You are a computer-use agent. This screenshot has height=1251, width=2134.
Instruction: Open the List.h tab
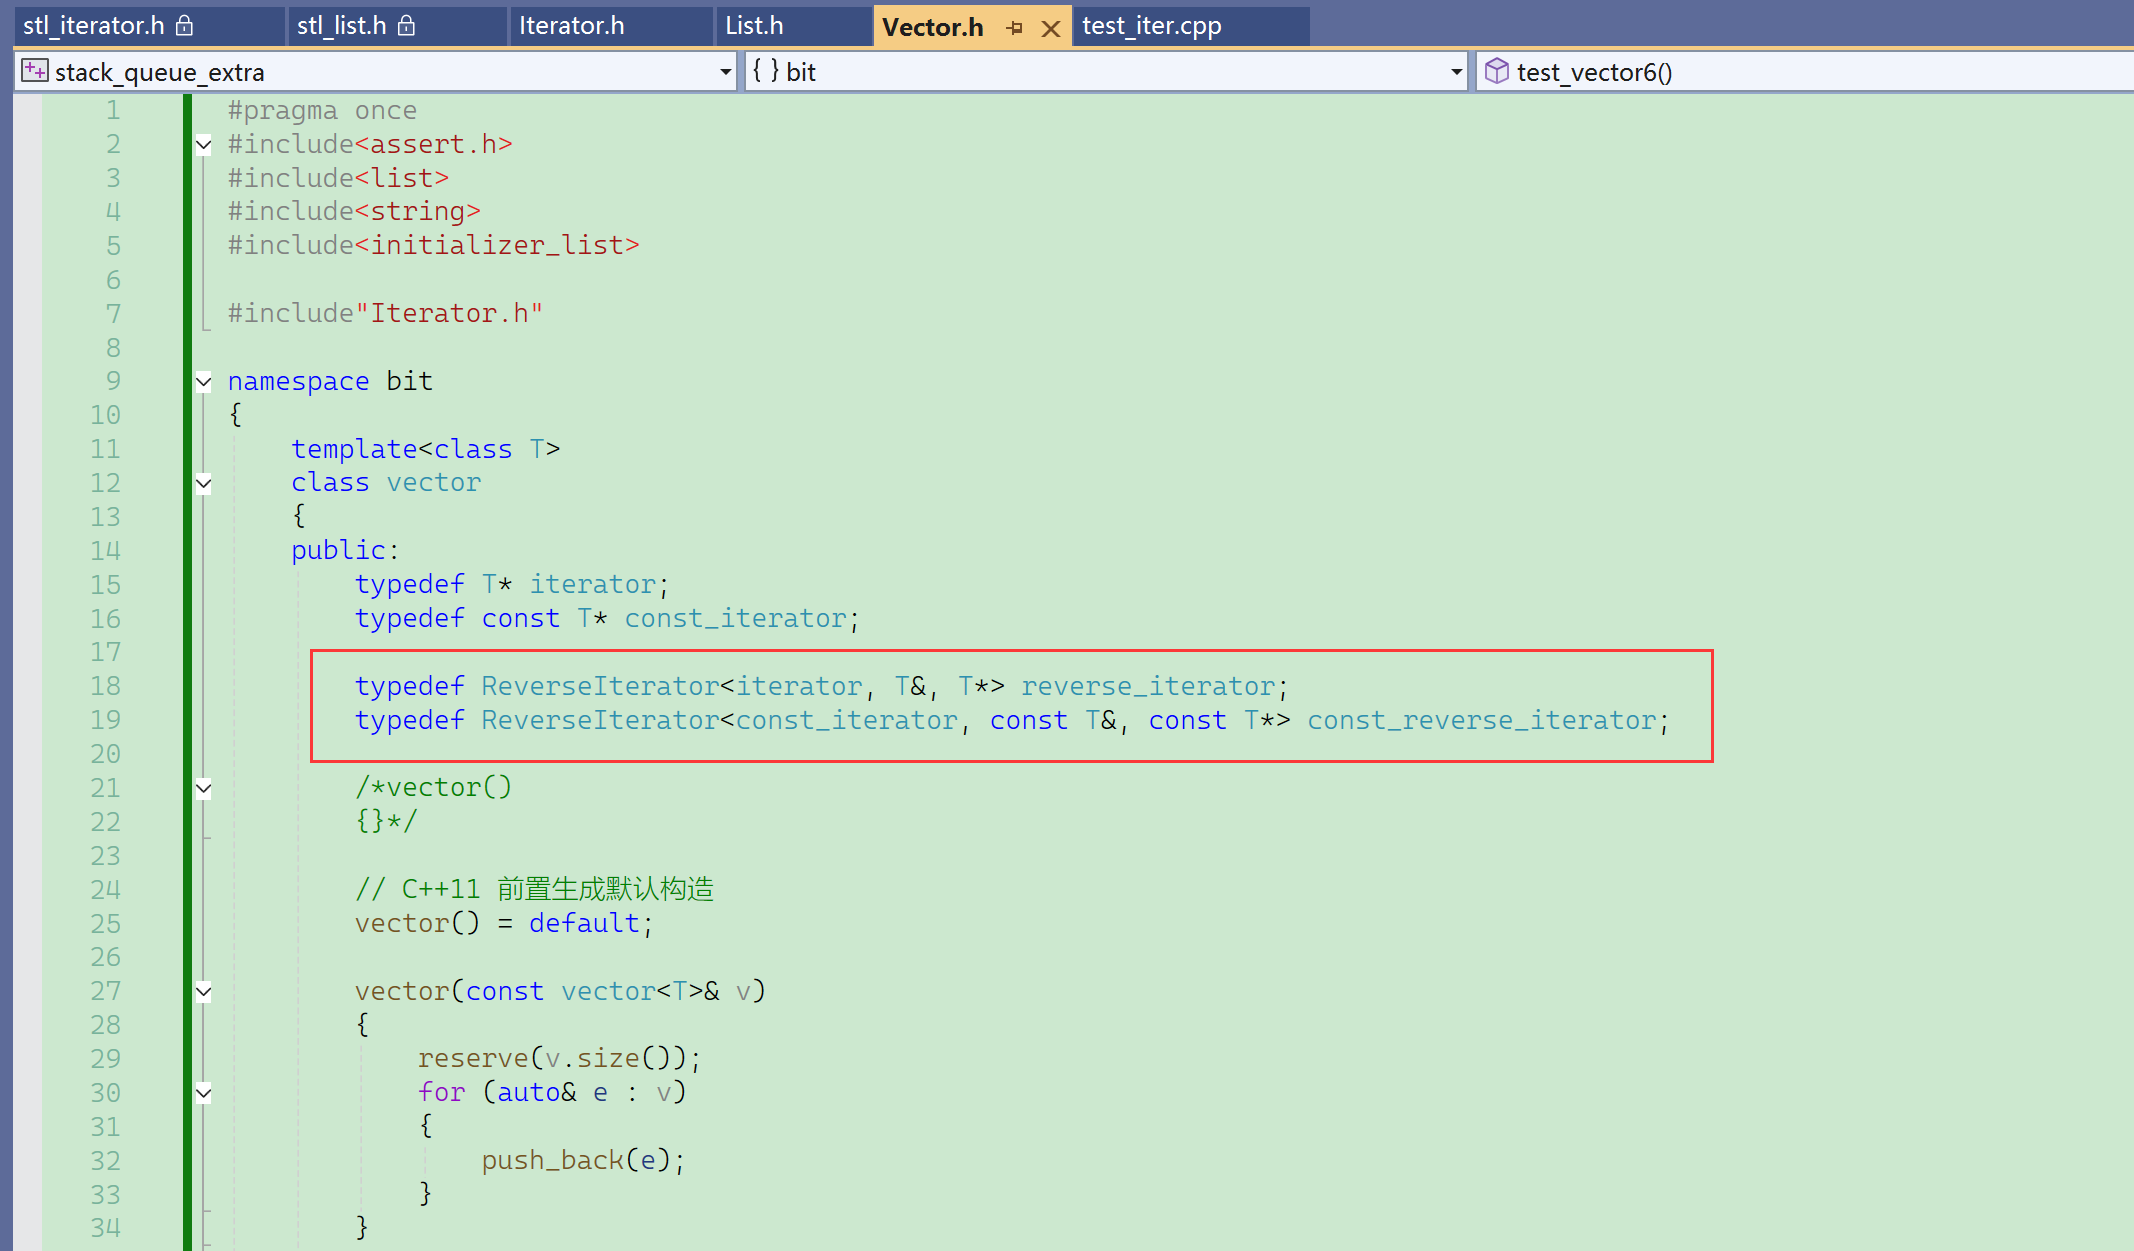(x=754, y=26)
